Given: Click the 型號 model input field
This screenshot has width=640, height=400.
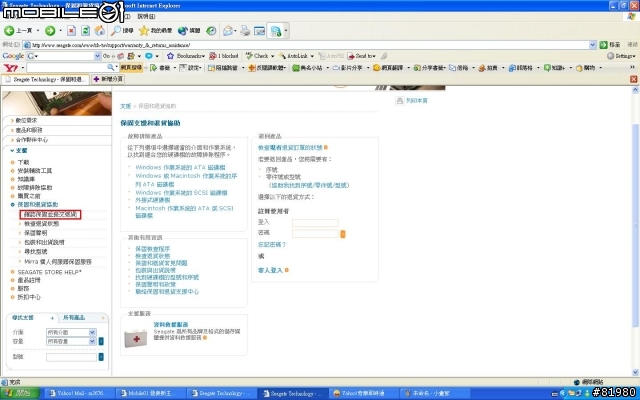Looking at the screenshot, I should (71, 357).
